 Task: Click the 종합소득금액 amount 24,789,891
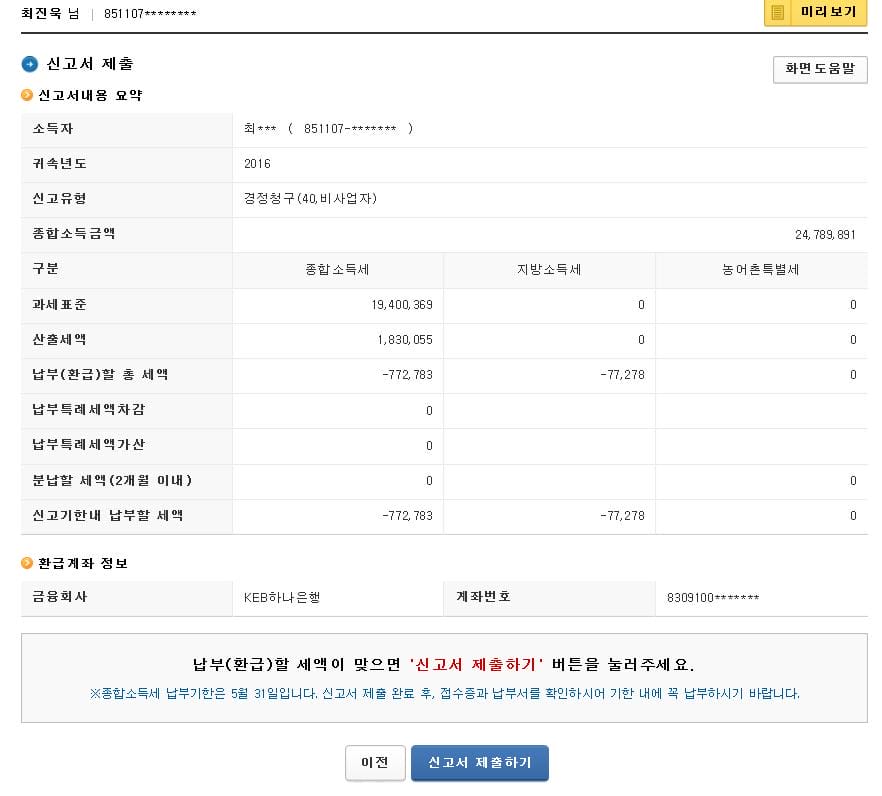[x=825, y=234]
